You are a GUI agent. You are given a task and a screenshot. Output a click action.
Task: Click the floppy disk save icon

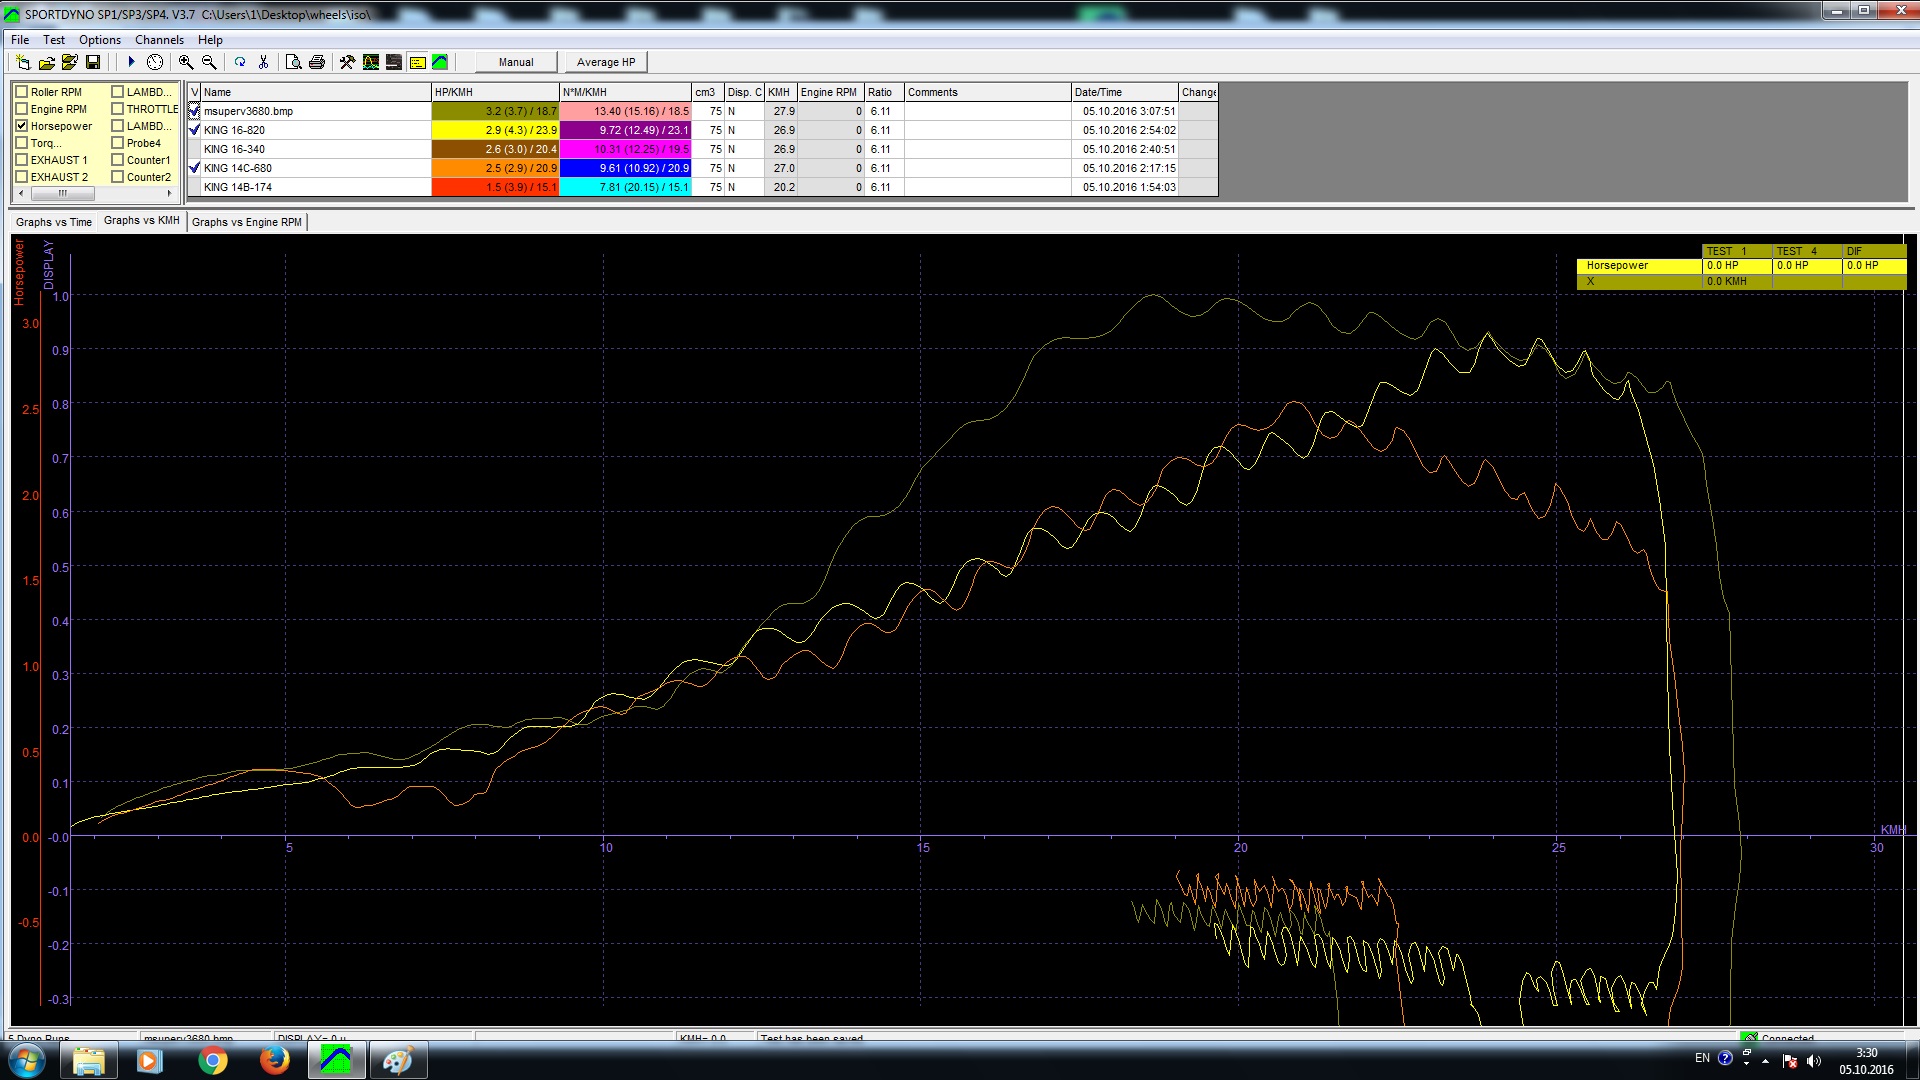click(93, 62)
